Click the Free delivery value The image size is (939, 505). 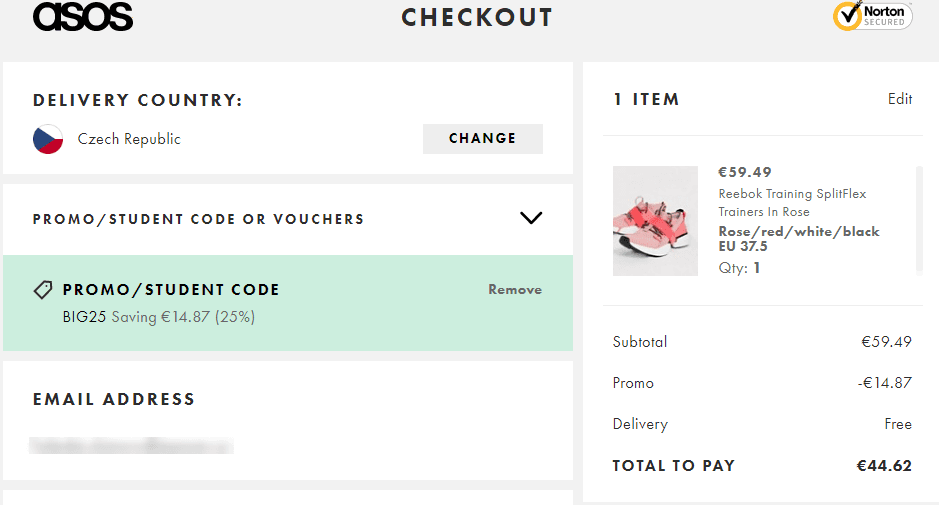[898, 424]
